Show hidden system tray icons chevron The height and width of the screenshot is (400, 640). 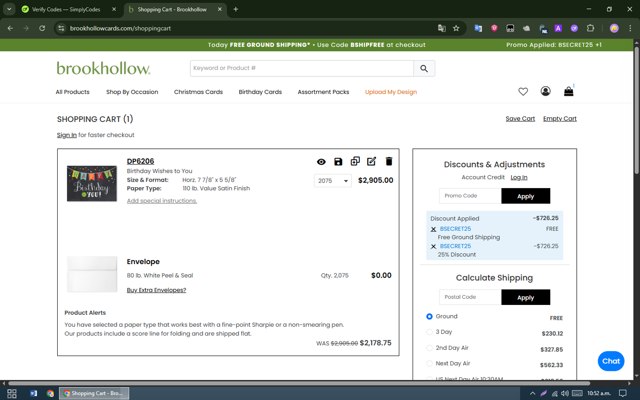coord(532,393)
